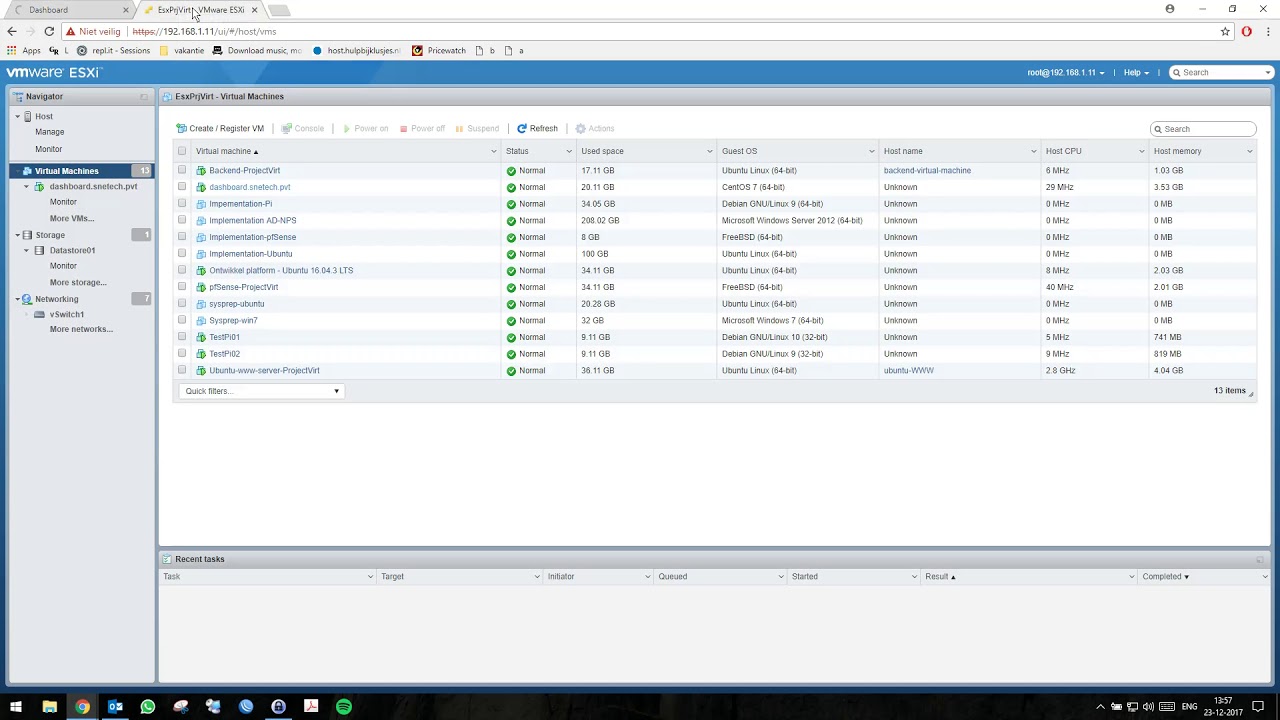Open the hosthulpbijklusjes.nl bookmark

pyautogui.click(x=356, y=50)
